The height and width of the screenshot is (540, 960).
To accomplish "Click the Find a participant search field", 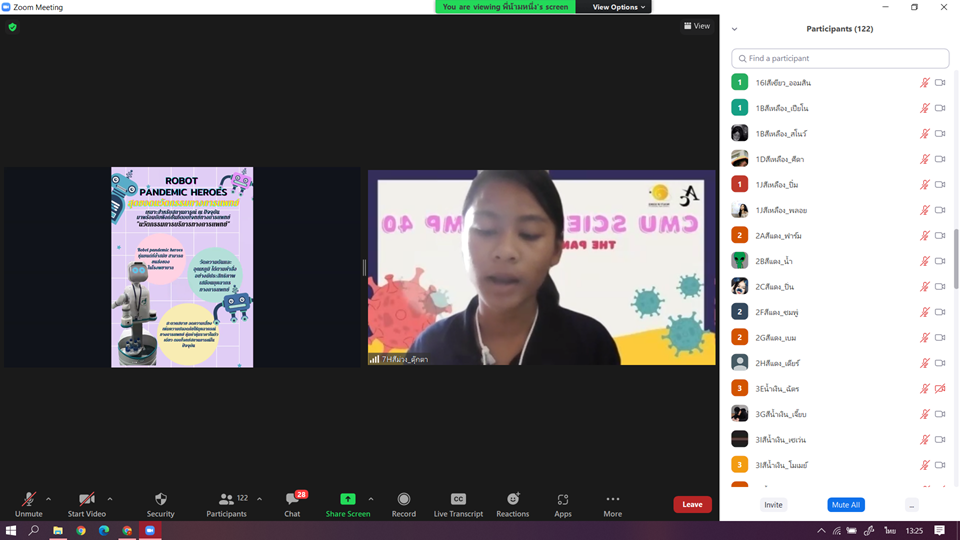I will pos(840,59).
